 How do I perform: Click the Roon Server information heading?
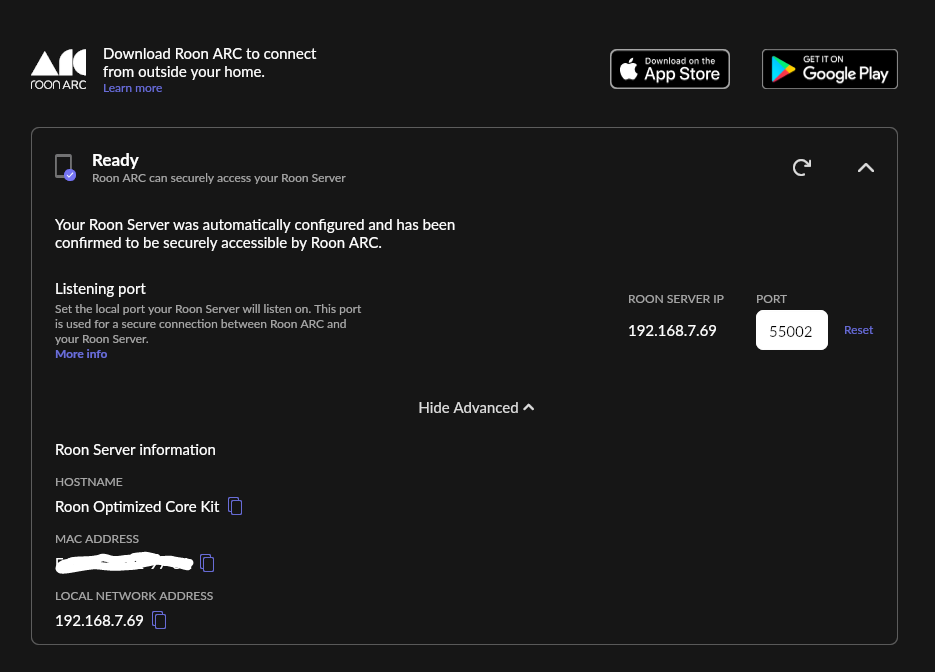click(x=135, y=450)
